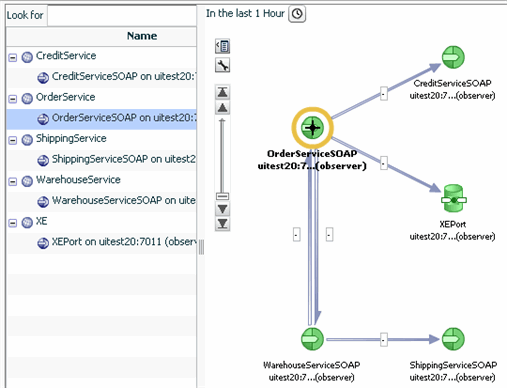Click the XEPort graph label text
Image resolution: width=507 pixels, height=388 pixels.
(452, 230)
